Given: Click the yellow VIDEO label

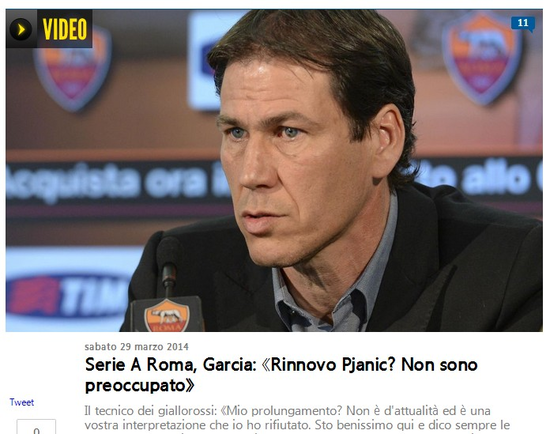Looking at the screenshot, I should [65, 29].
